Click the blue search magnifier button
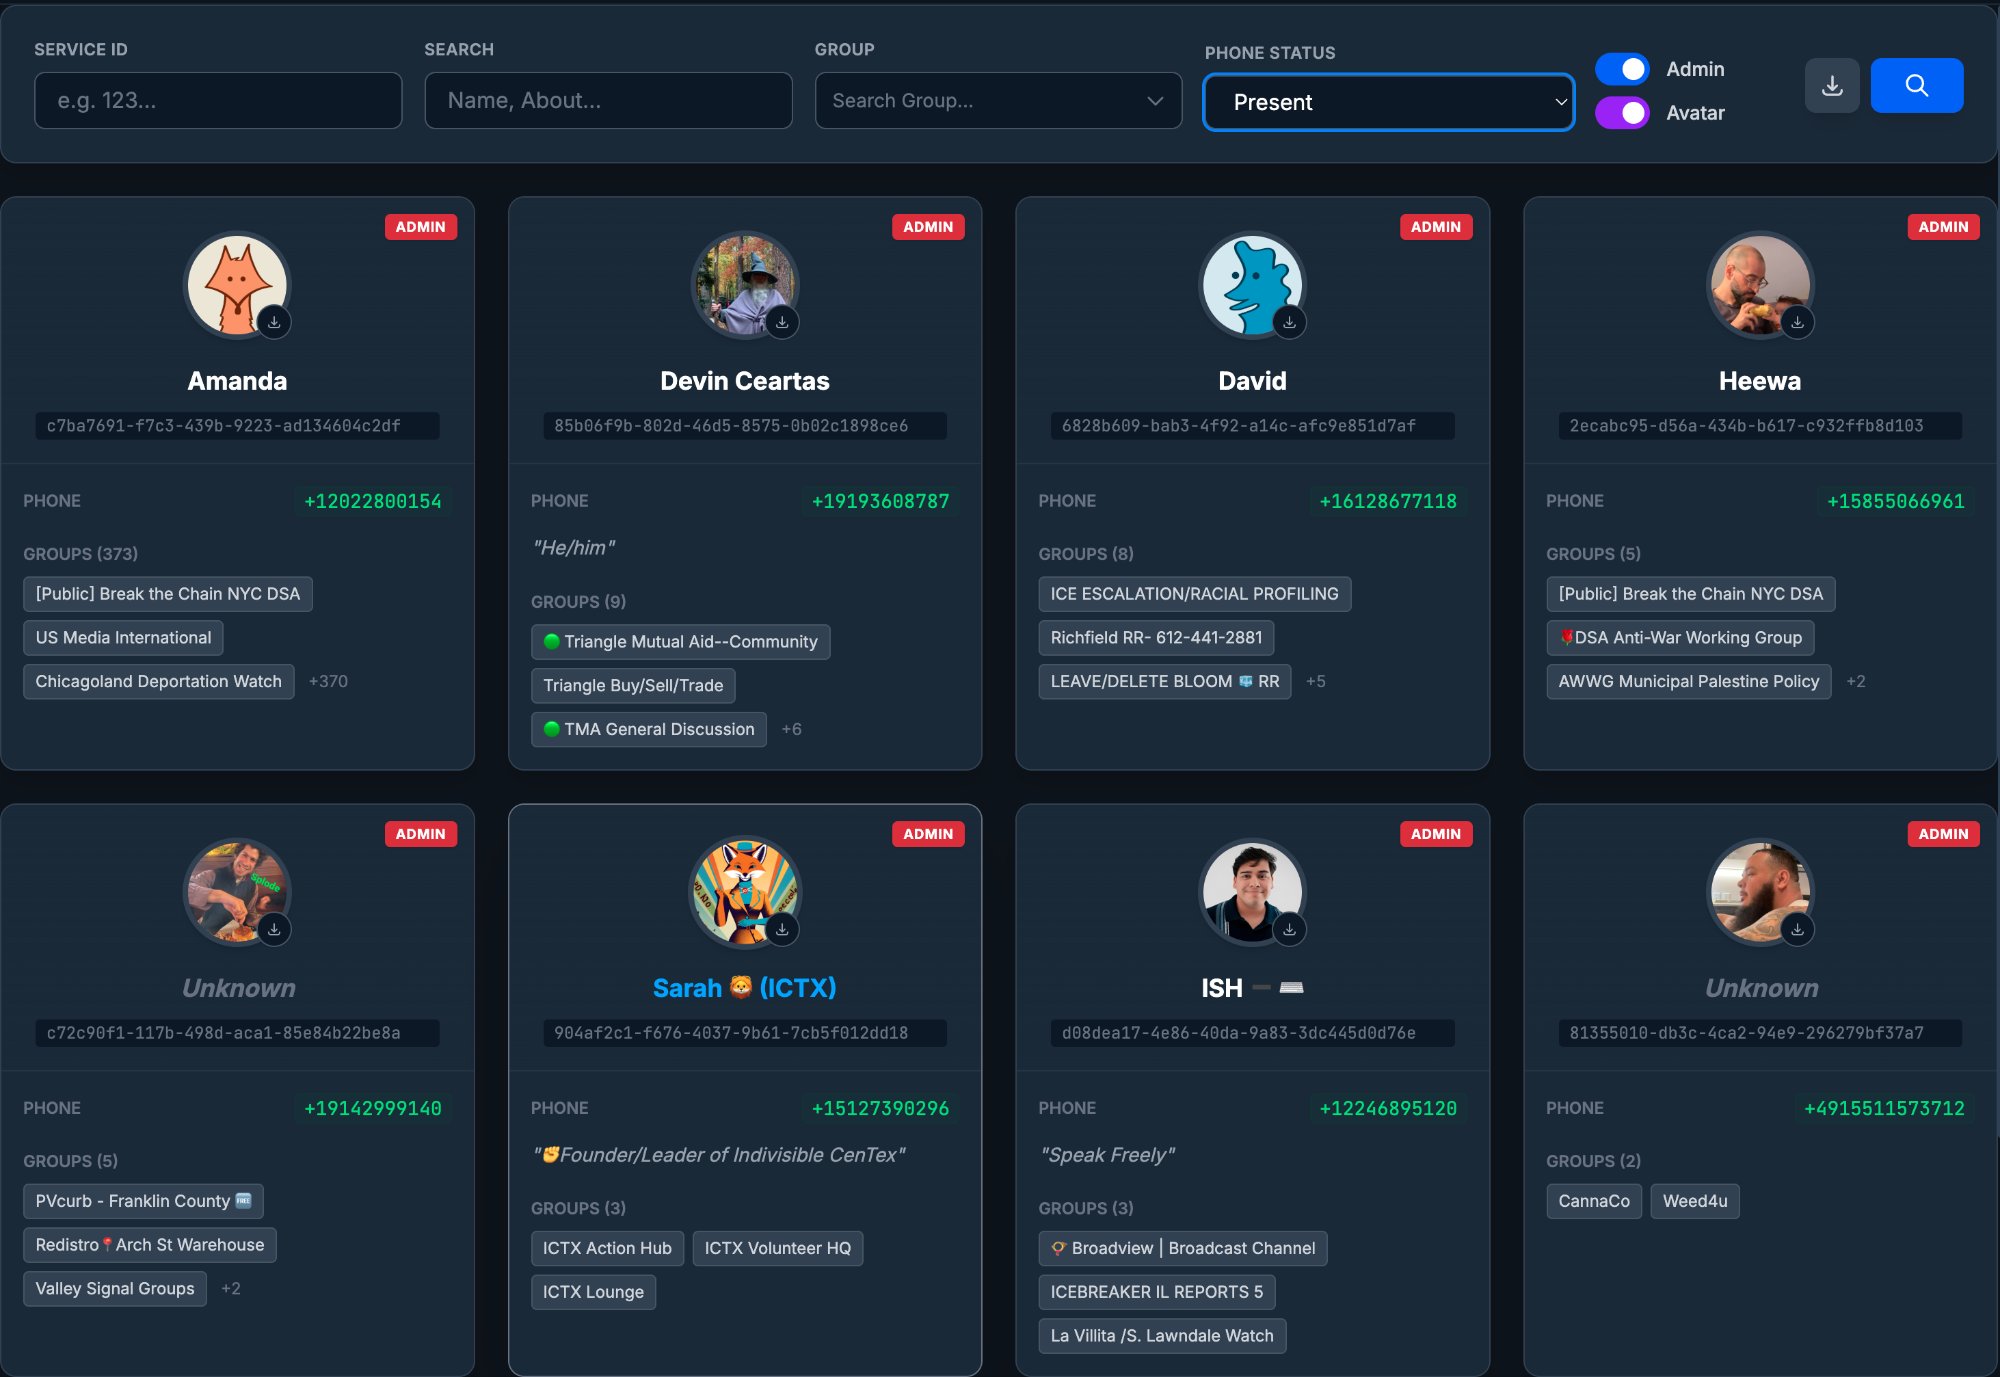 tap(1916, 85)
